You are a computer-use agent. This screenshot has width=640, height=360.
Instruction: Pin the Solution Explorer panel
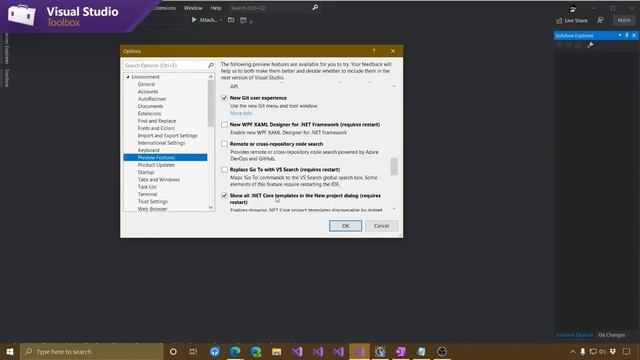click(x=627, y=36)
